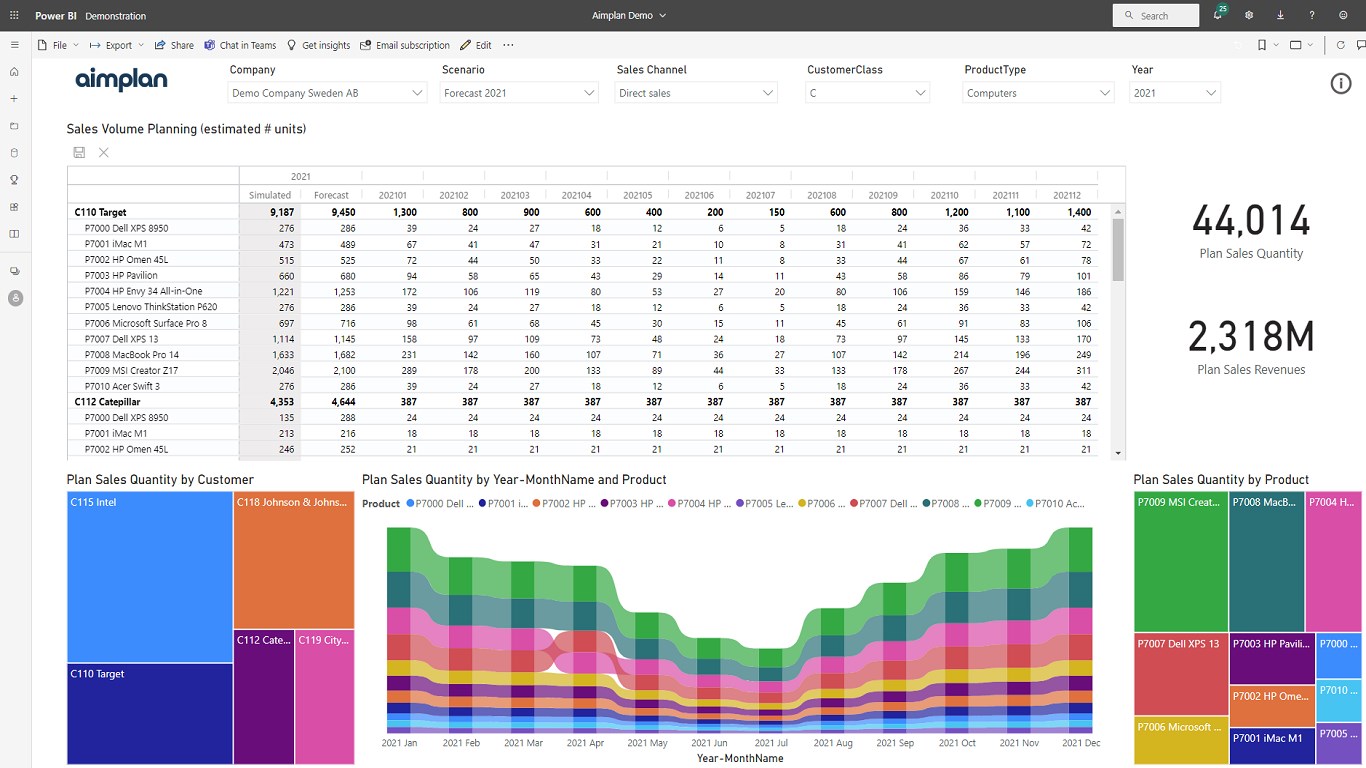Image resolution: width=1366 pixels, height=768 pixels.
Task: Expand the view chevron in toolbar
Action: tap(1312, 45)
